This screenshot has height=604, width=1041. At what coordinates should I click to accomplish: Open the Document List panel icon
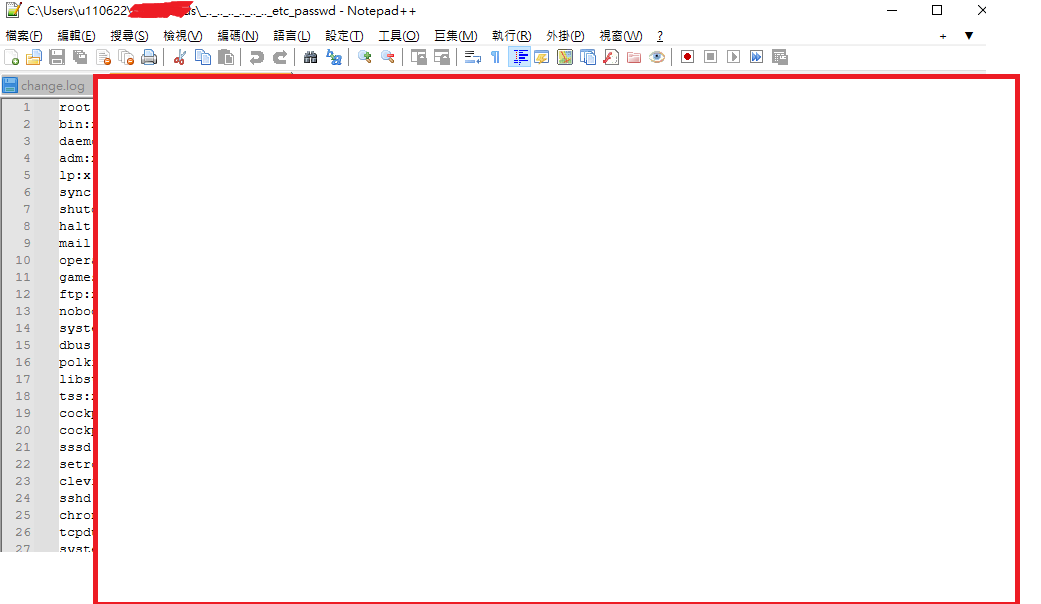click(x=588, y=57)
